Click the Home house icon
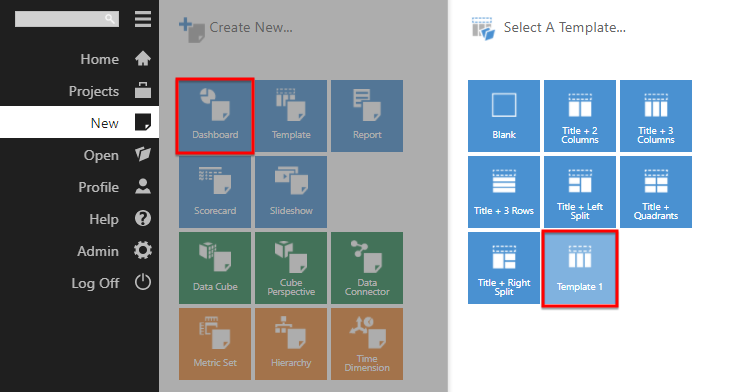 pyautogui.click(x=143, y=58)
